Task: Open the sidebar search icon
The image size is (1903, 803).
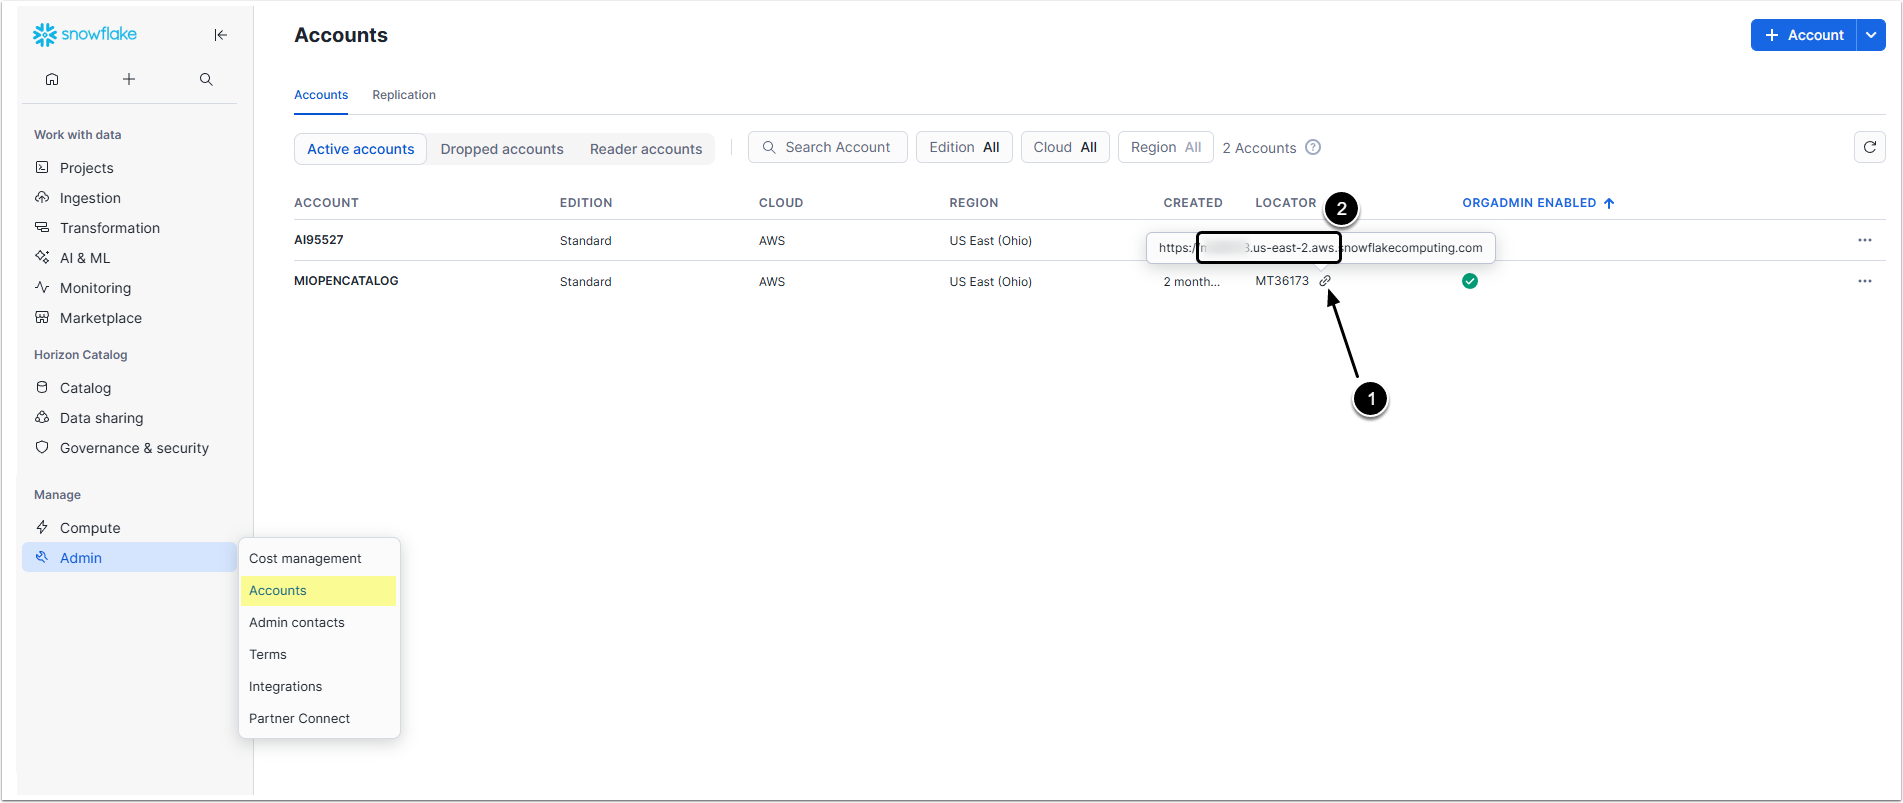Action: [206, 79]
